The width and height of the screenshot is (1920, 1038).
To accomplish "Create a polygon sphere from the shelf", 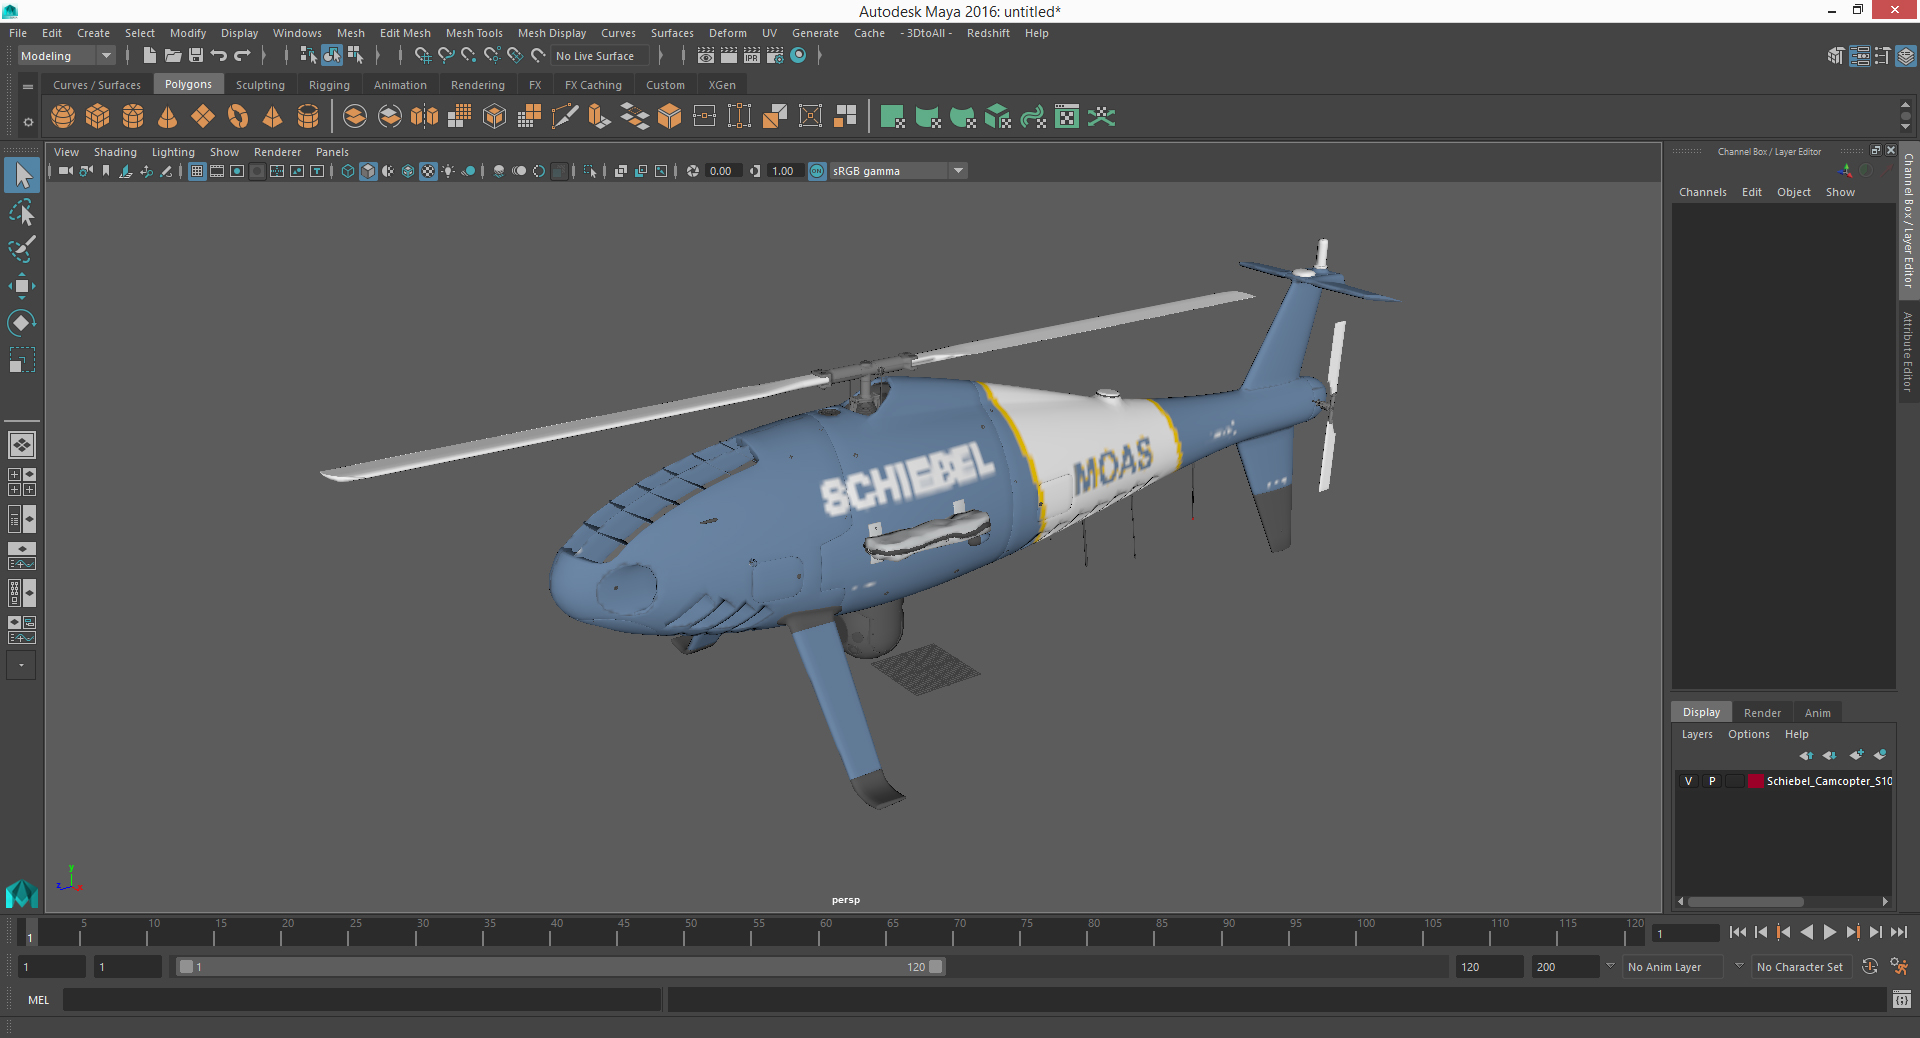I will [x=63, y=117].
